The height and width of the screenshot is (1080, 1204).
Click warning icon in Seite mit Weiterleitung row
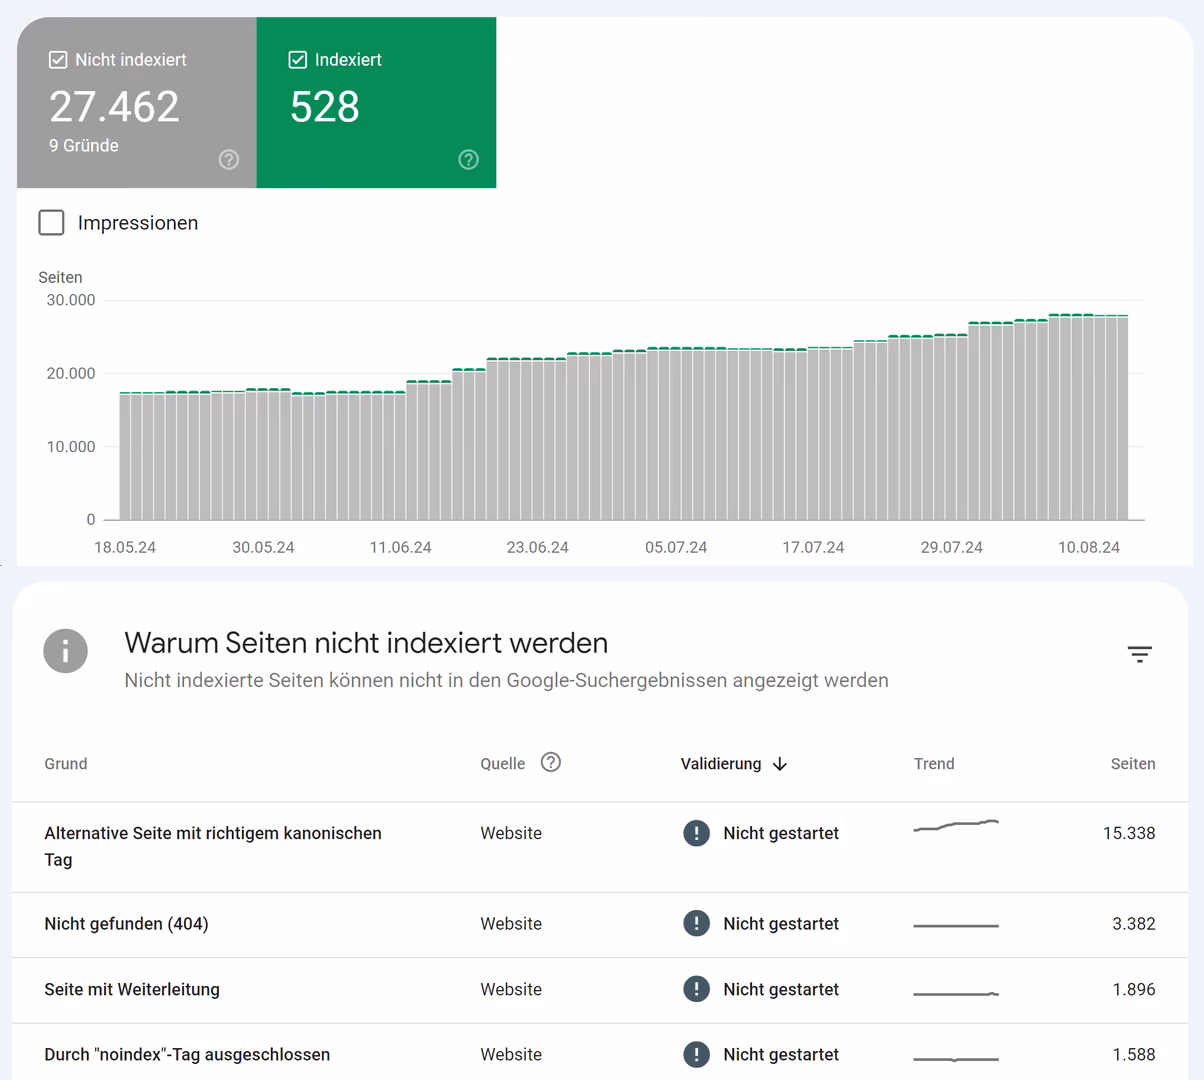(x=696, y=989)
